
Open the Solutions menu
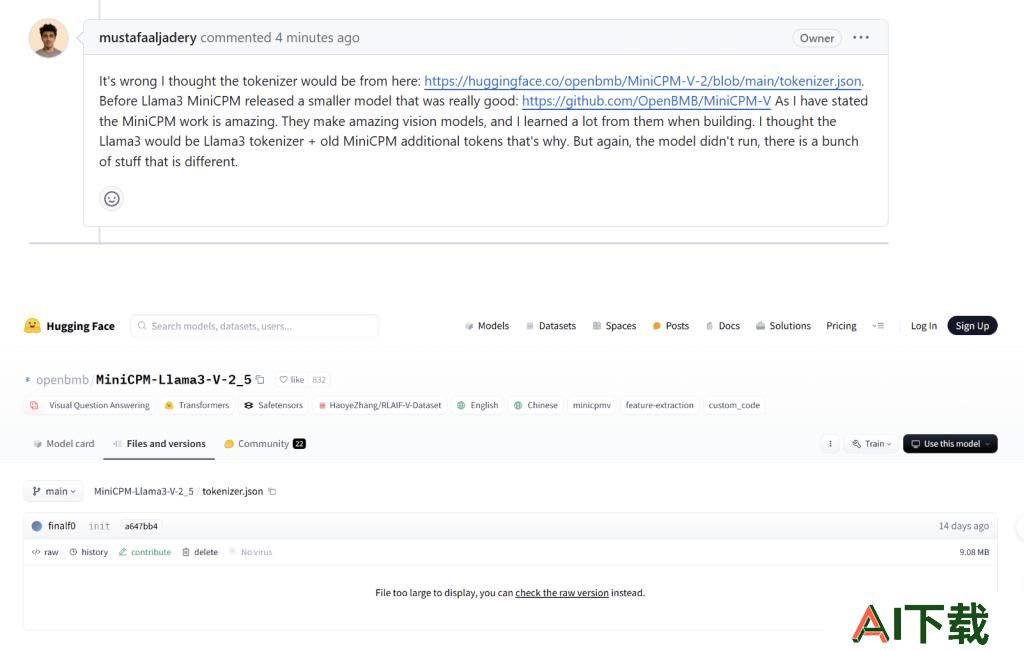tap(783, 326)
